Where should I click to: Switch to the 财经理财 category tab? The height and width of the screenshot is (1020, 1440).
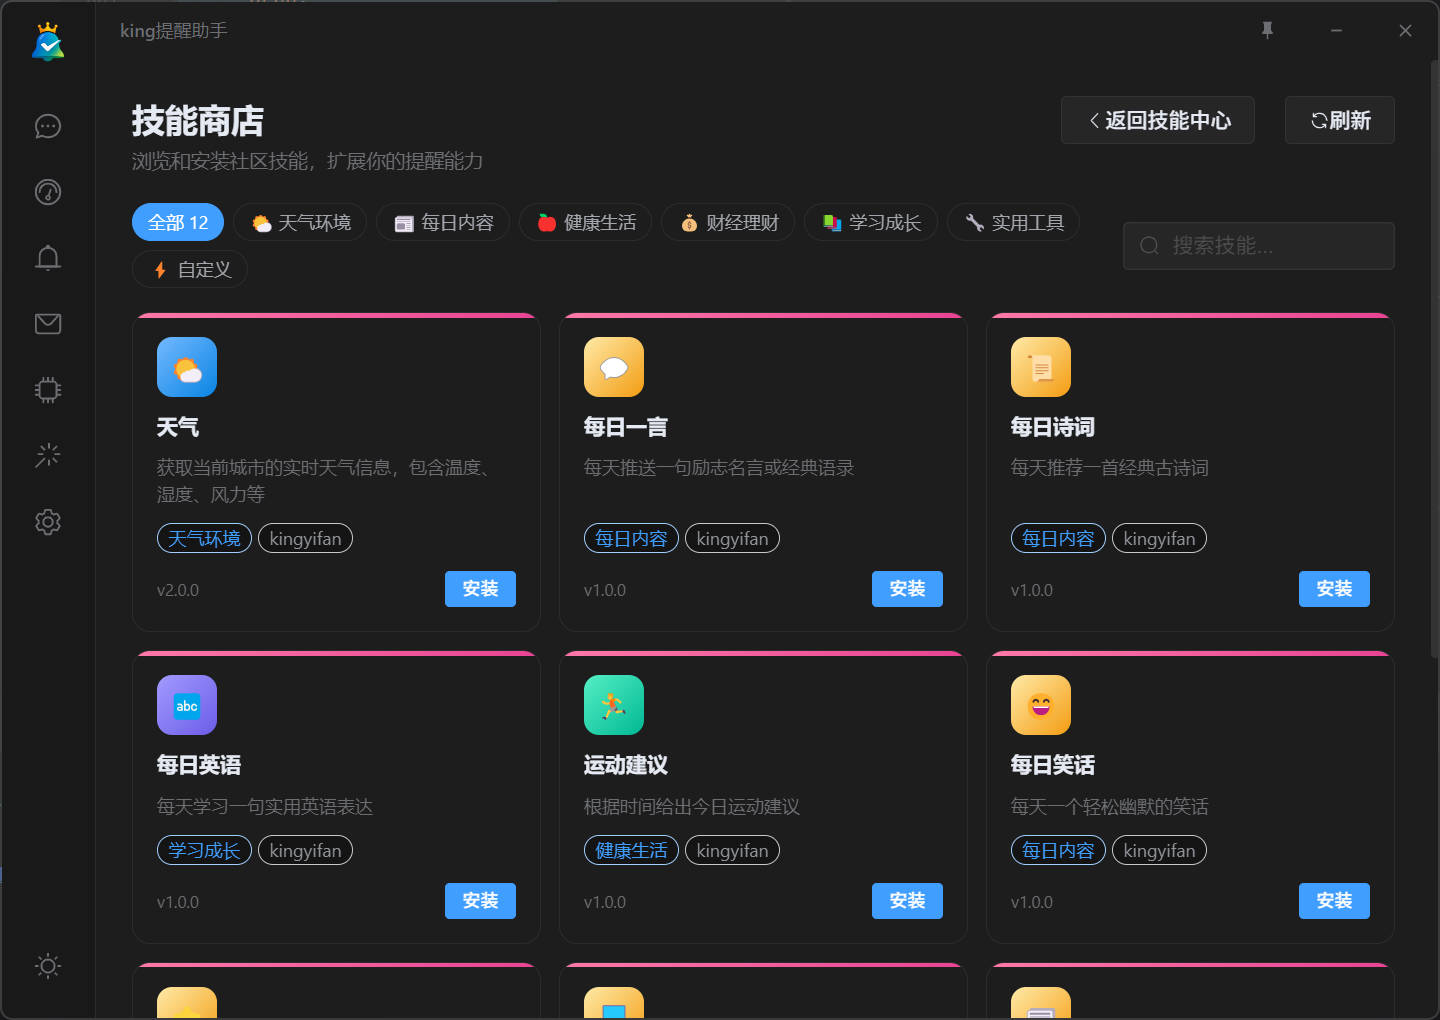tap(728, 222)
